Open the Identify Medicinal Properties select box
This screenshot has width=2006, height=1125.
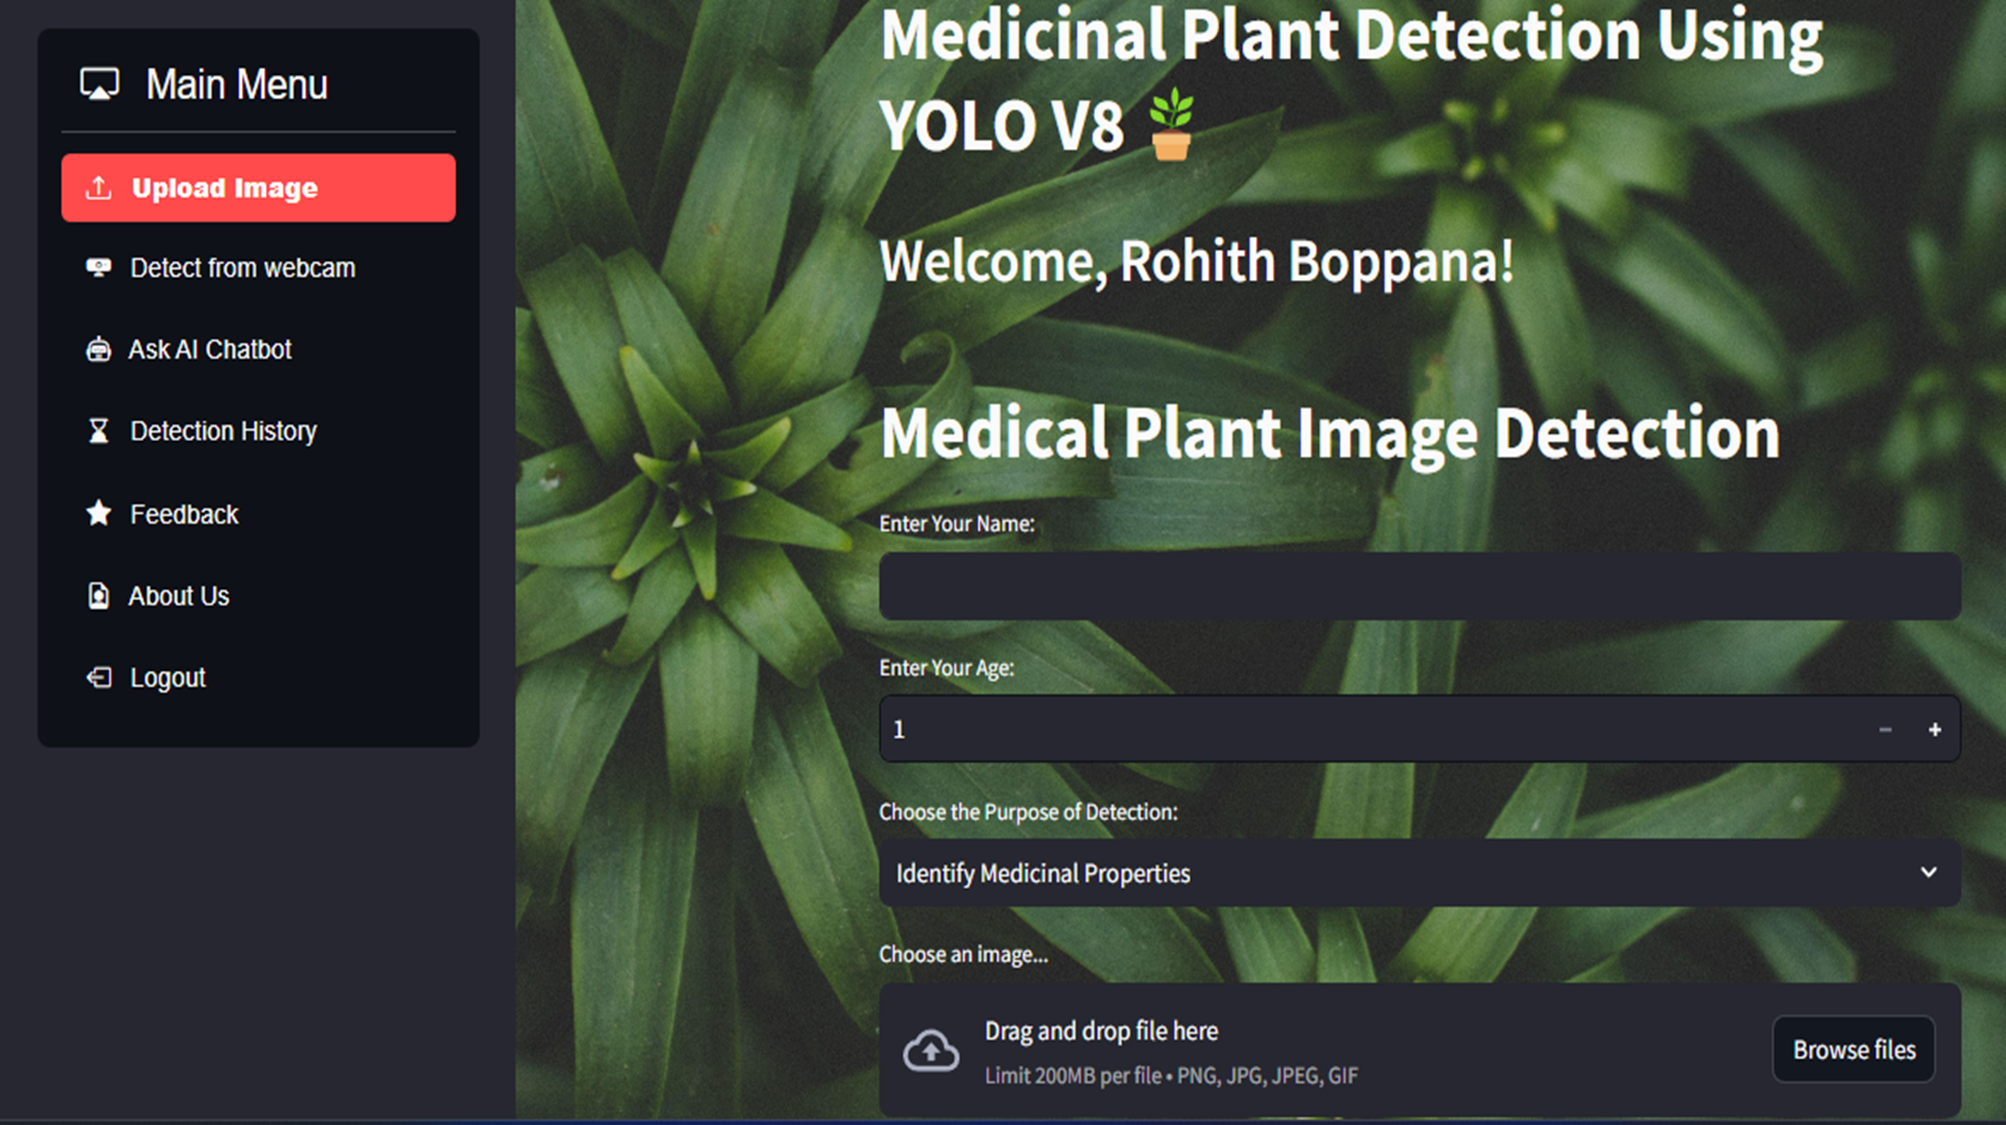tap(1400, 873)
